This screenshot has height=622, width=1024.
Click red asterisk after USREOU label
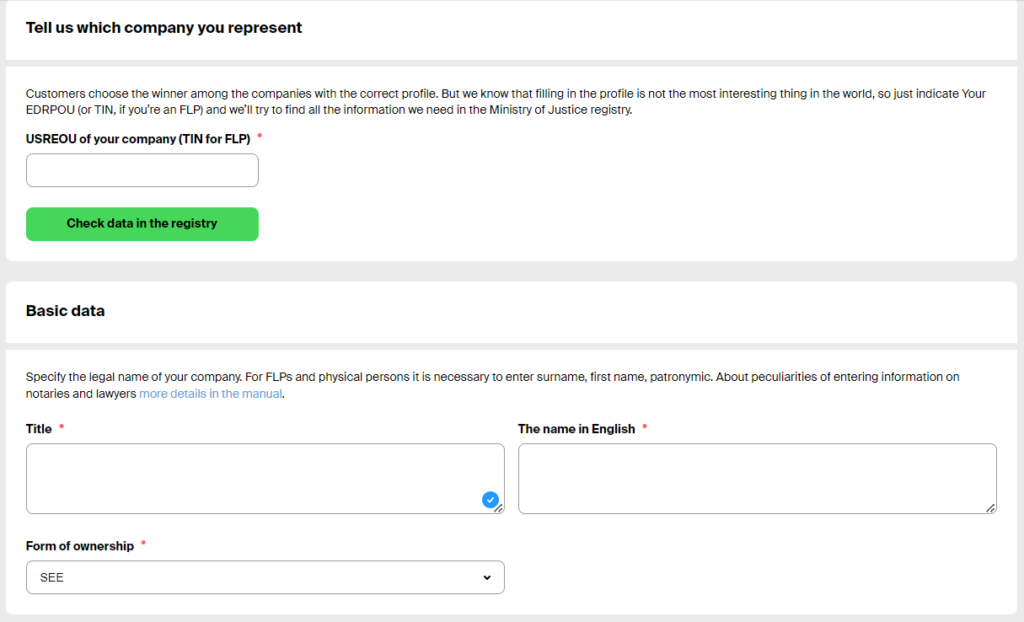coord(260,137)
